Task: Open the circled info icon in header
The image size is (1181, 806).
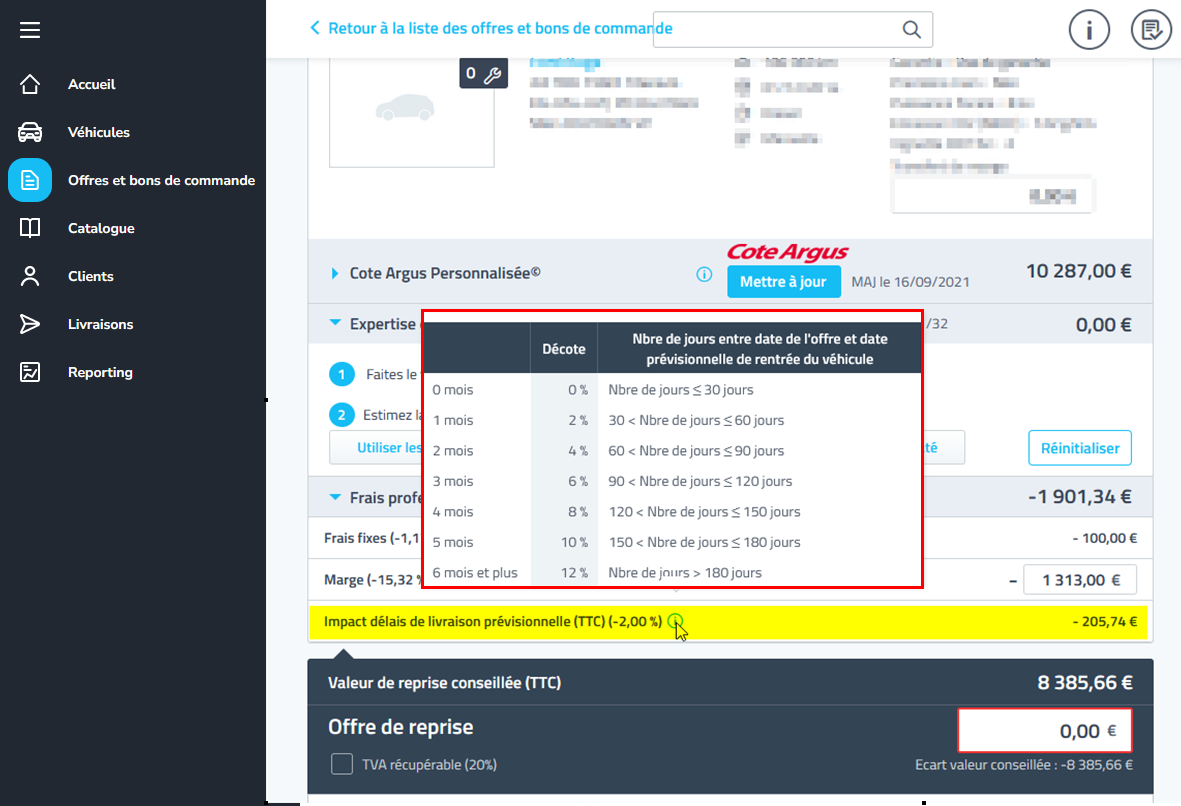Action: tap(1089, 30)
